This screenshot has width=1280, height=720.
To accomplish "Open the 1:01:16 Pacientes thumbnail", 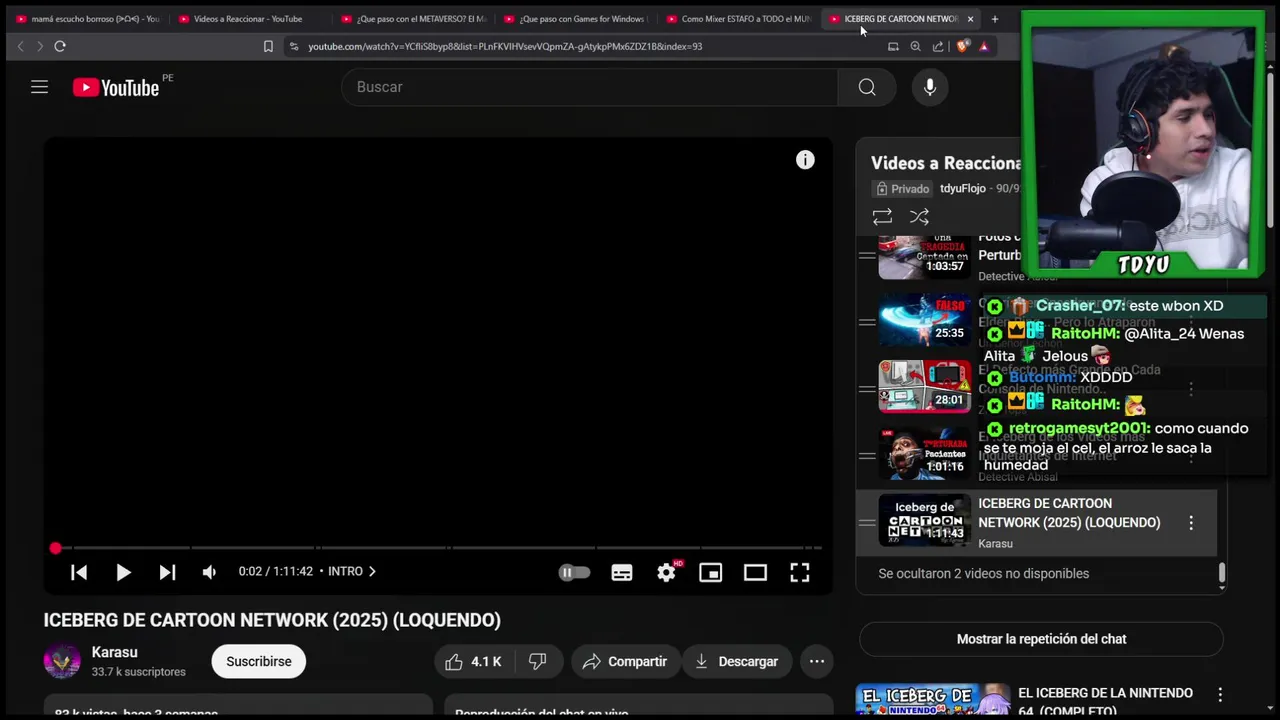I will [925, 453].
